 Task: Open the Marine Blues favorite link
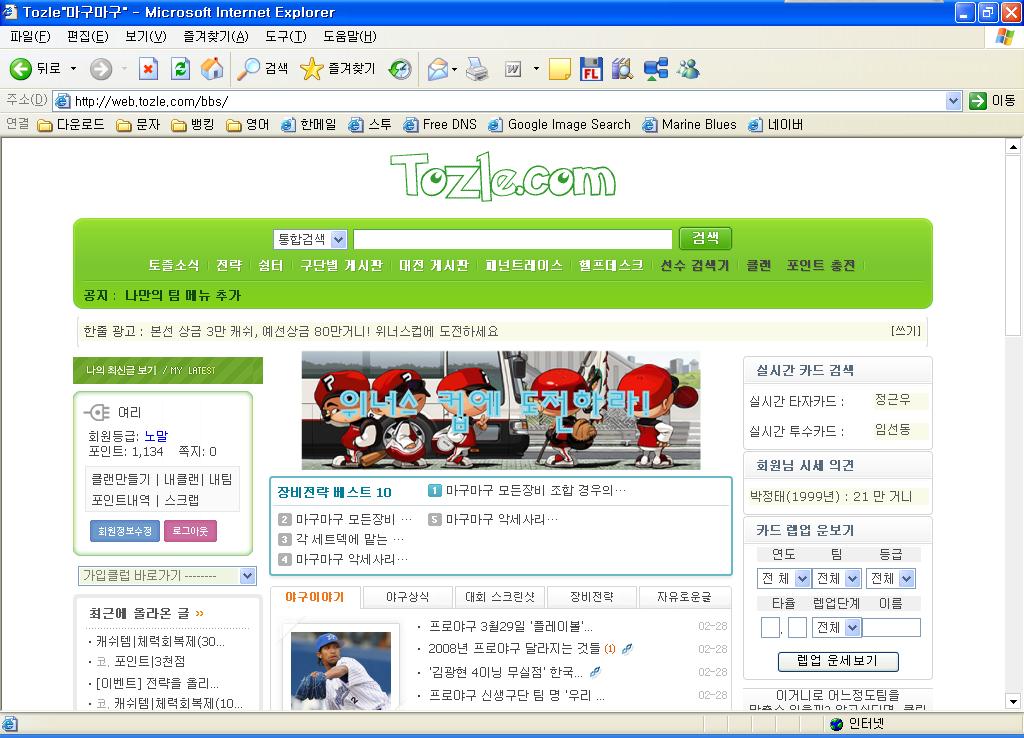(690, 125)
